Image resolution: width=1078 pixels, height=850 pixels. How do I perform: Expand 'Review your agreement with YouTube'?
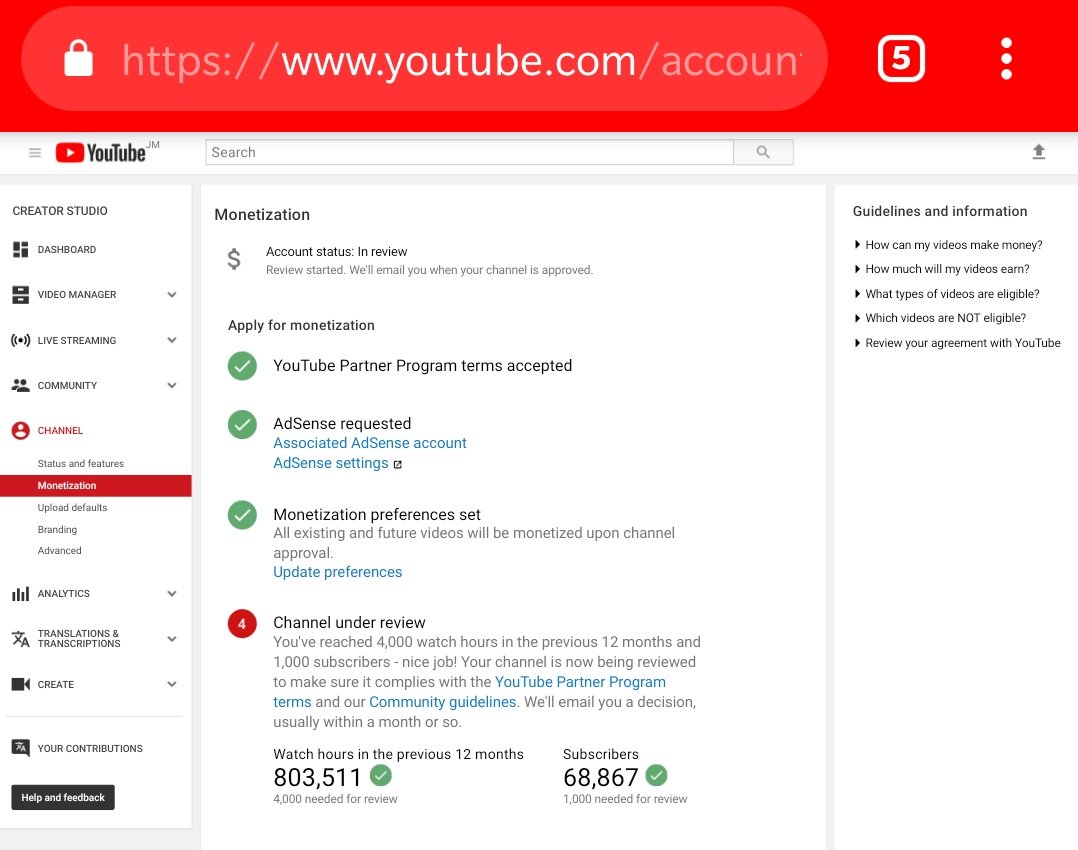pos(957,342)
